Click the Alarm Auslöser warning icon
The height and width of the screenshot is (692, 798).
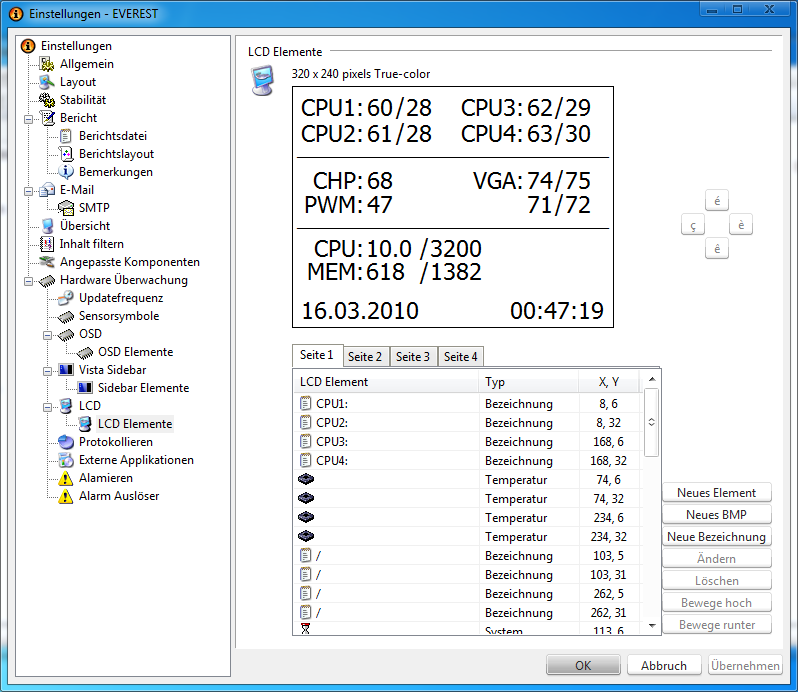[x=66, y=496]
